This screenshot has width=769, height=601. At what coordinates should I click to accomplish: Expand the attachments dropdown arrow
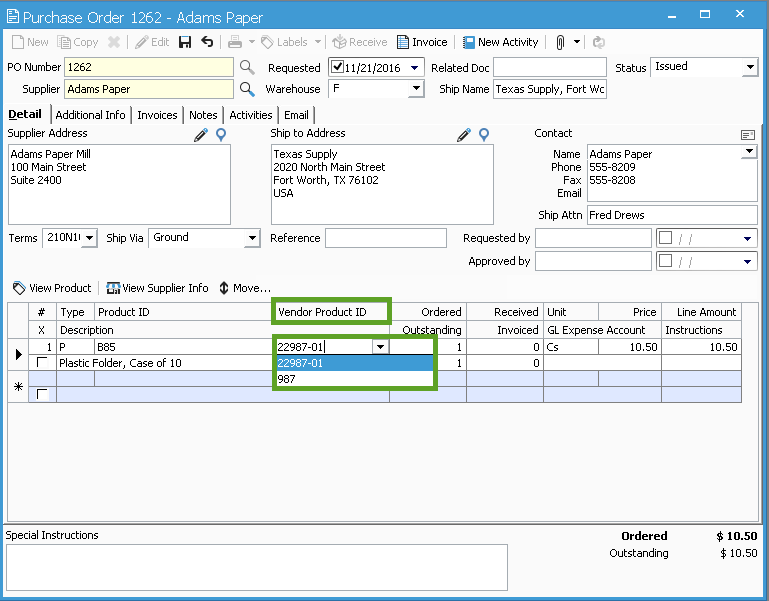(x=577, y=42)
